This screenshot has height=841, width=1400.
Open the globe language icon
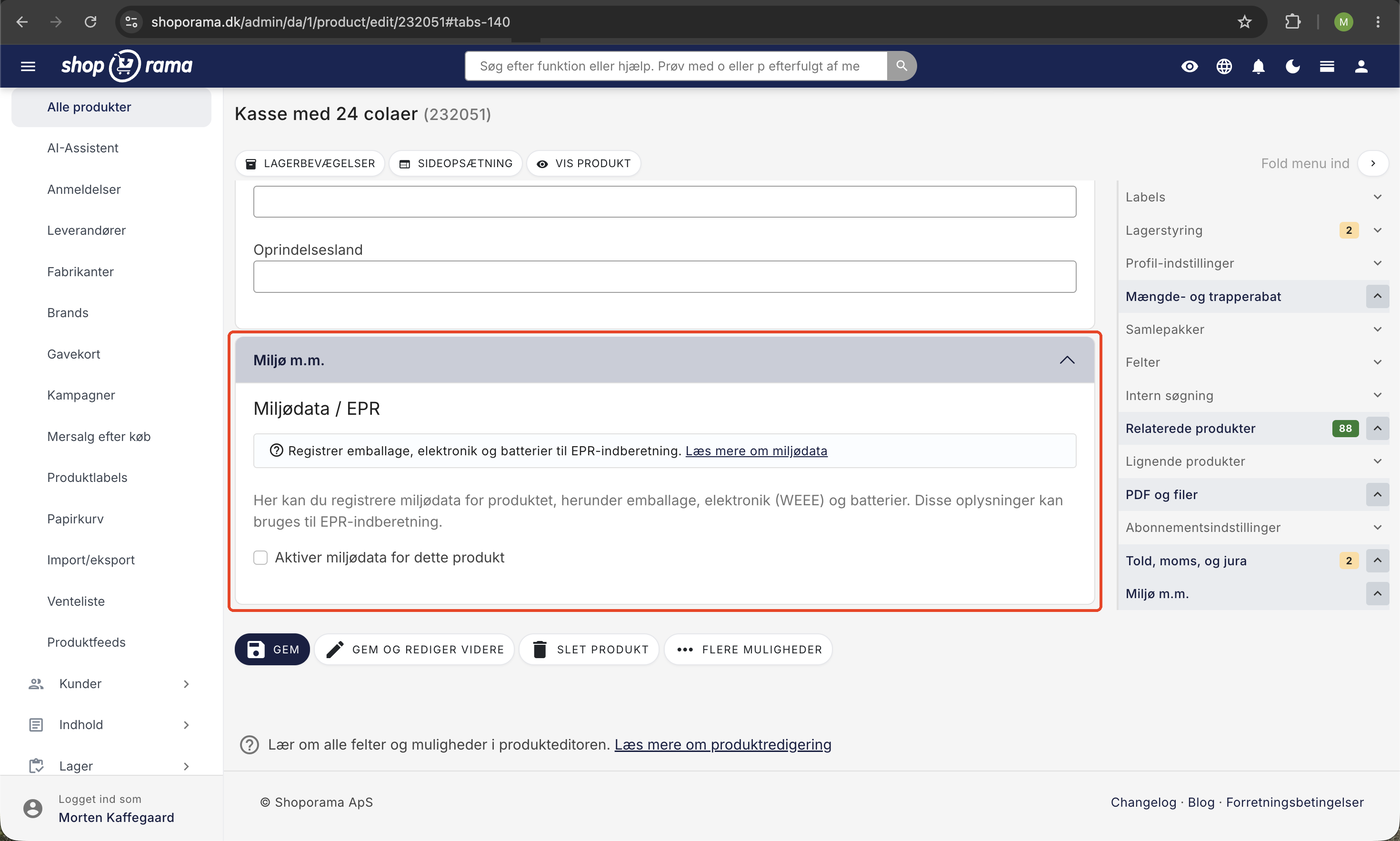click(1224, 66)
